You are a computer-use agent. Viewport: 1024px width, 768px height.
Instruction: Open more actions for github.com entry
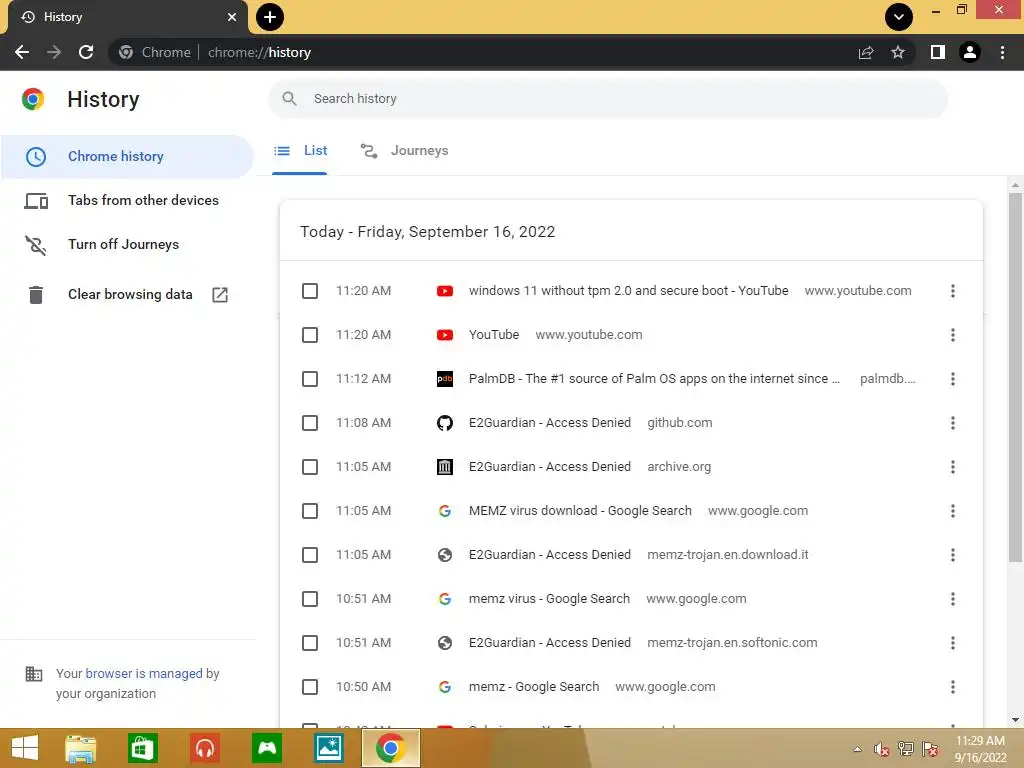[953, 423]
